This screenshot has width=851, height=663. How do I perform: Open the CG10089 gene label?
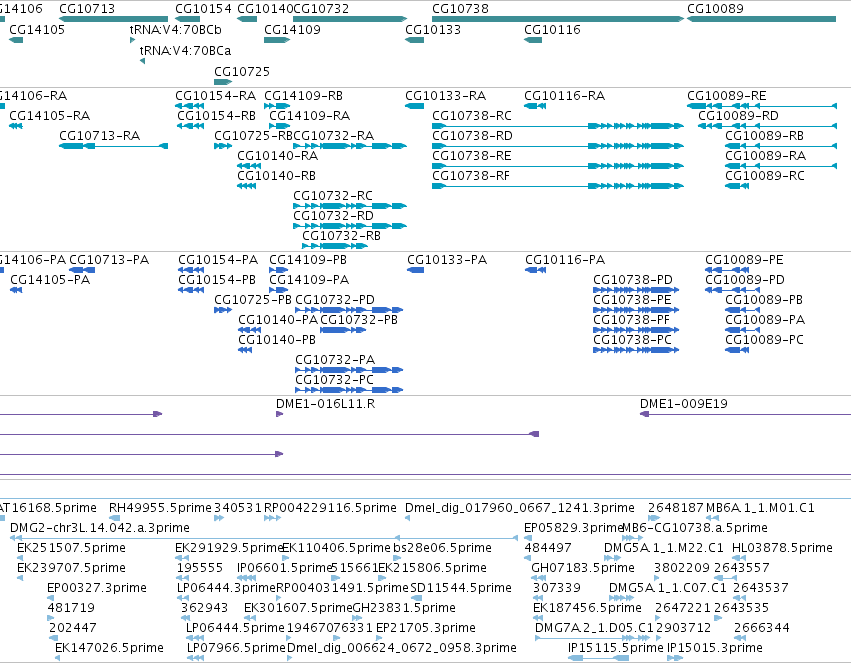point(715,9)
